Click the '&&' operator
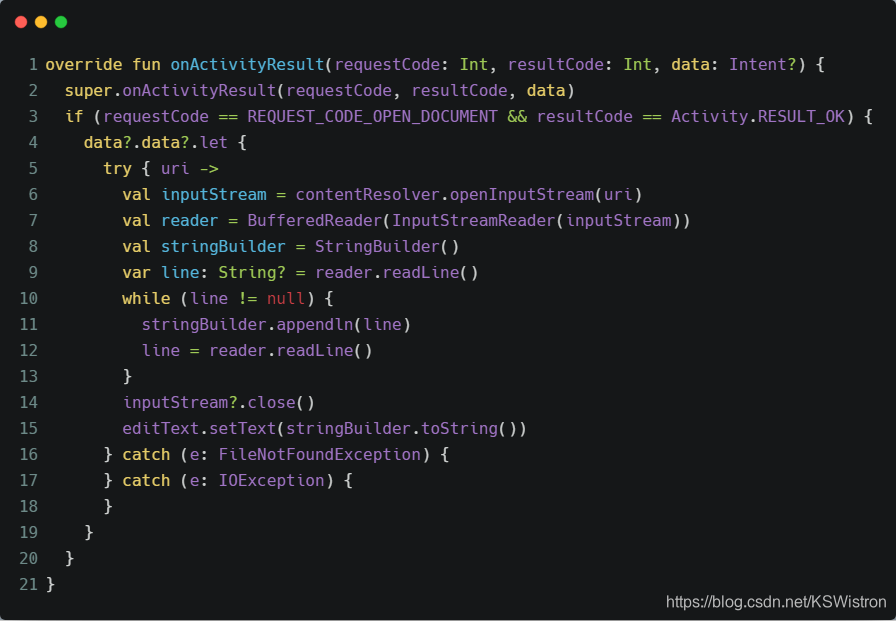The height and width of the screenshot is (621, 896). click(x=517, y=117)
